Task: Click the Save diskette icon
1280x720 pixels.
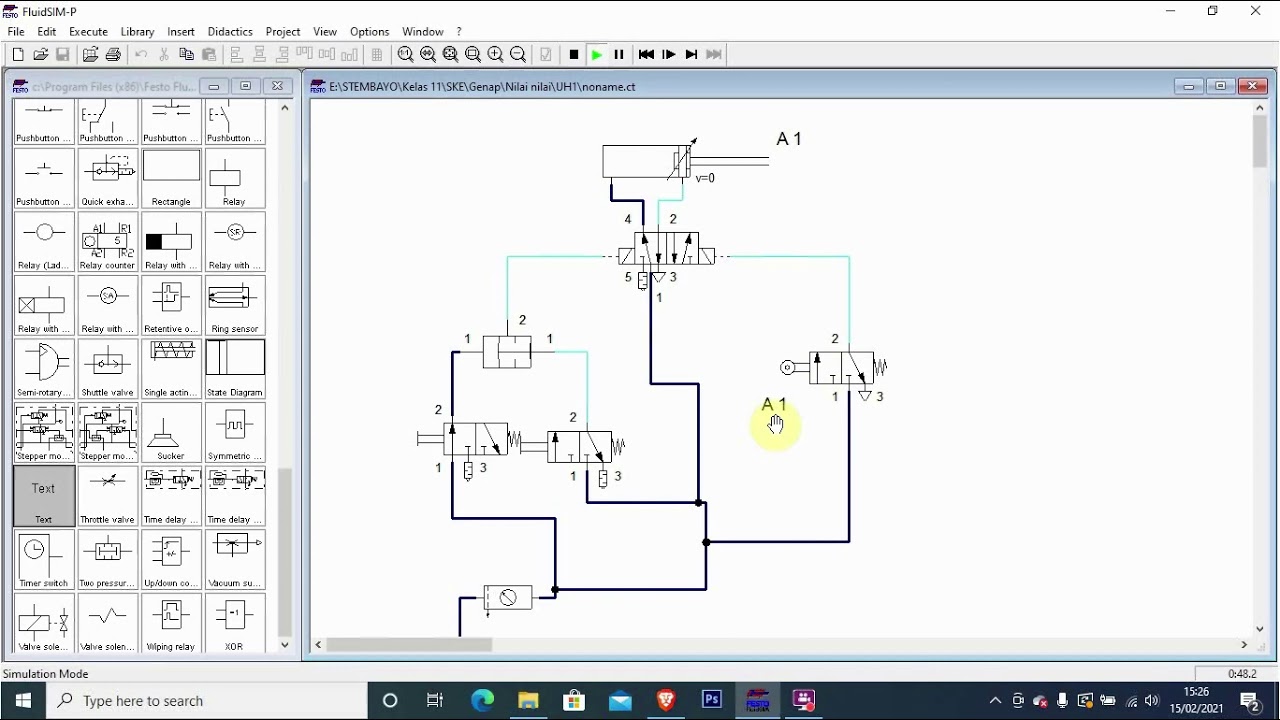Action: click(63, 55)
